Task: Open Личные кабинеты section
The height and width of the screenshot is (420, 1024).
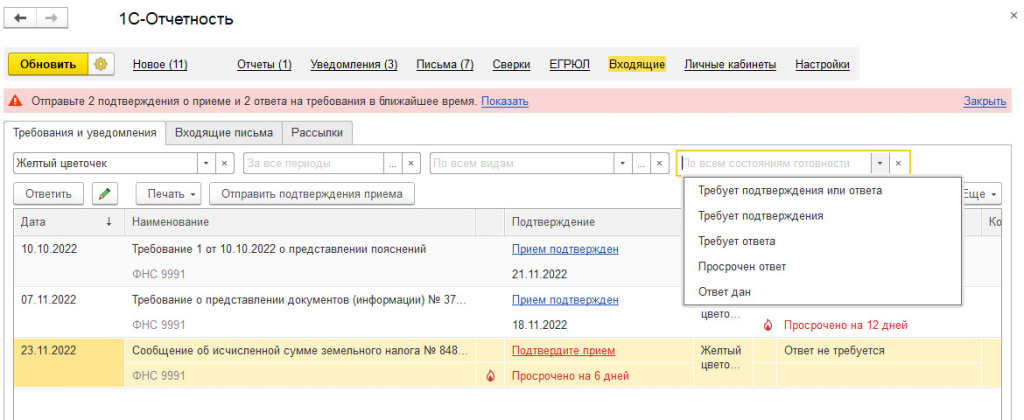Action: coord(730,65)
